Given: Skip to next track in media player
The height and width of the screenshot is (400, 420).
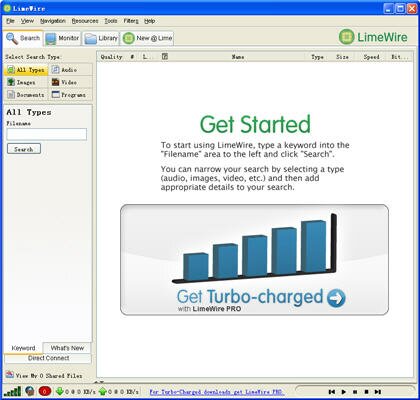Looking at the screenshot, I should 377,392.
